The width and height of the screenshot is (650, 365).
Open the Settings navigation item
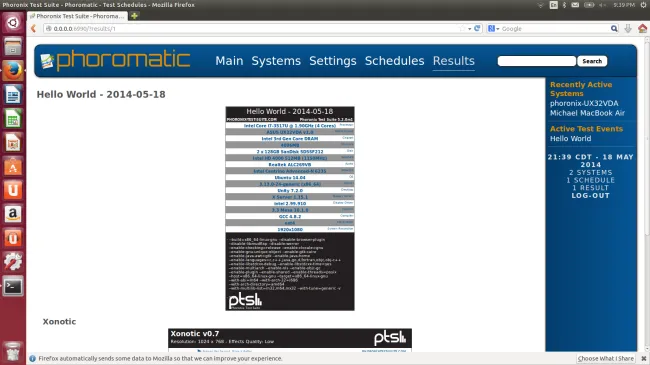click(x=332, y=61)
